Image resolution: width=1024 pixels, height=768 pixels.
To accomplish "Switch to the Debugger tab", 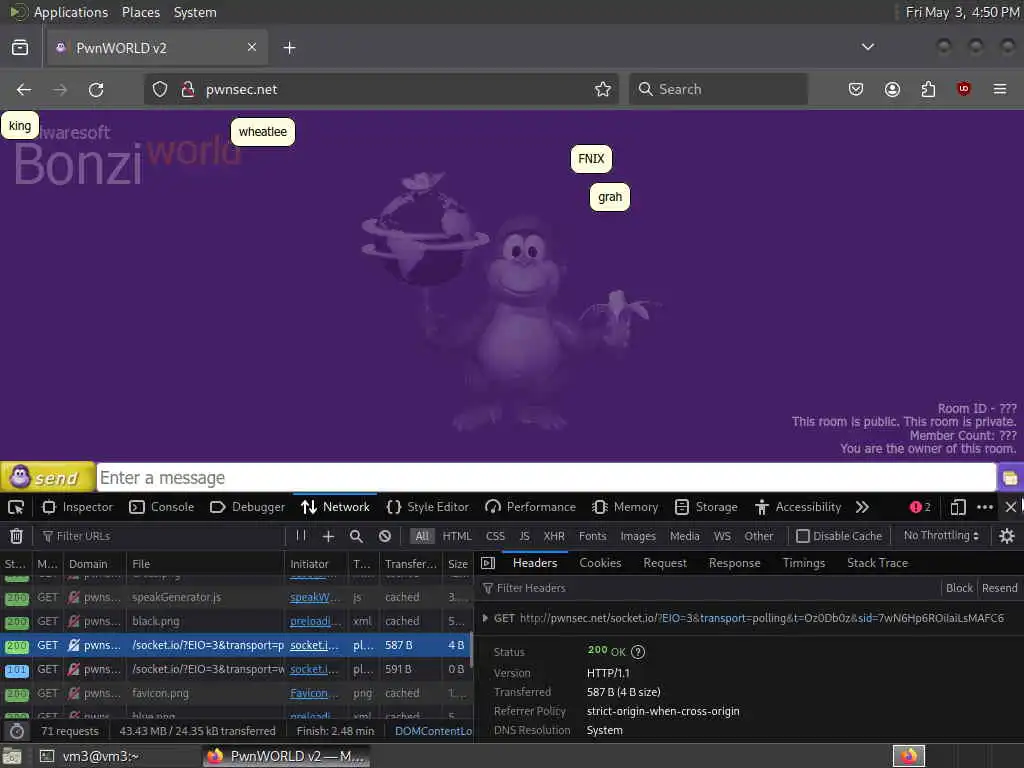I will click(248, 507).
